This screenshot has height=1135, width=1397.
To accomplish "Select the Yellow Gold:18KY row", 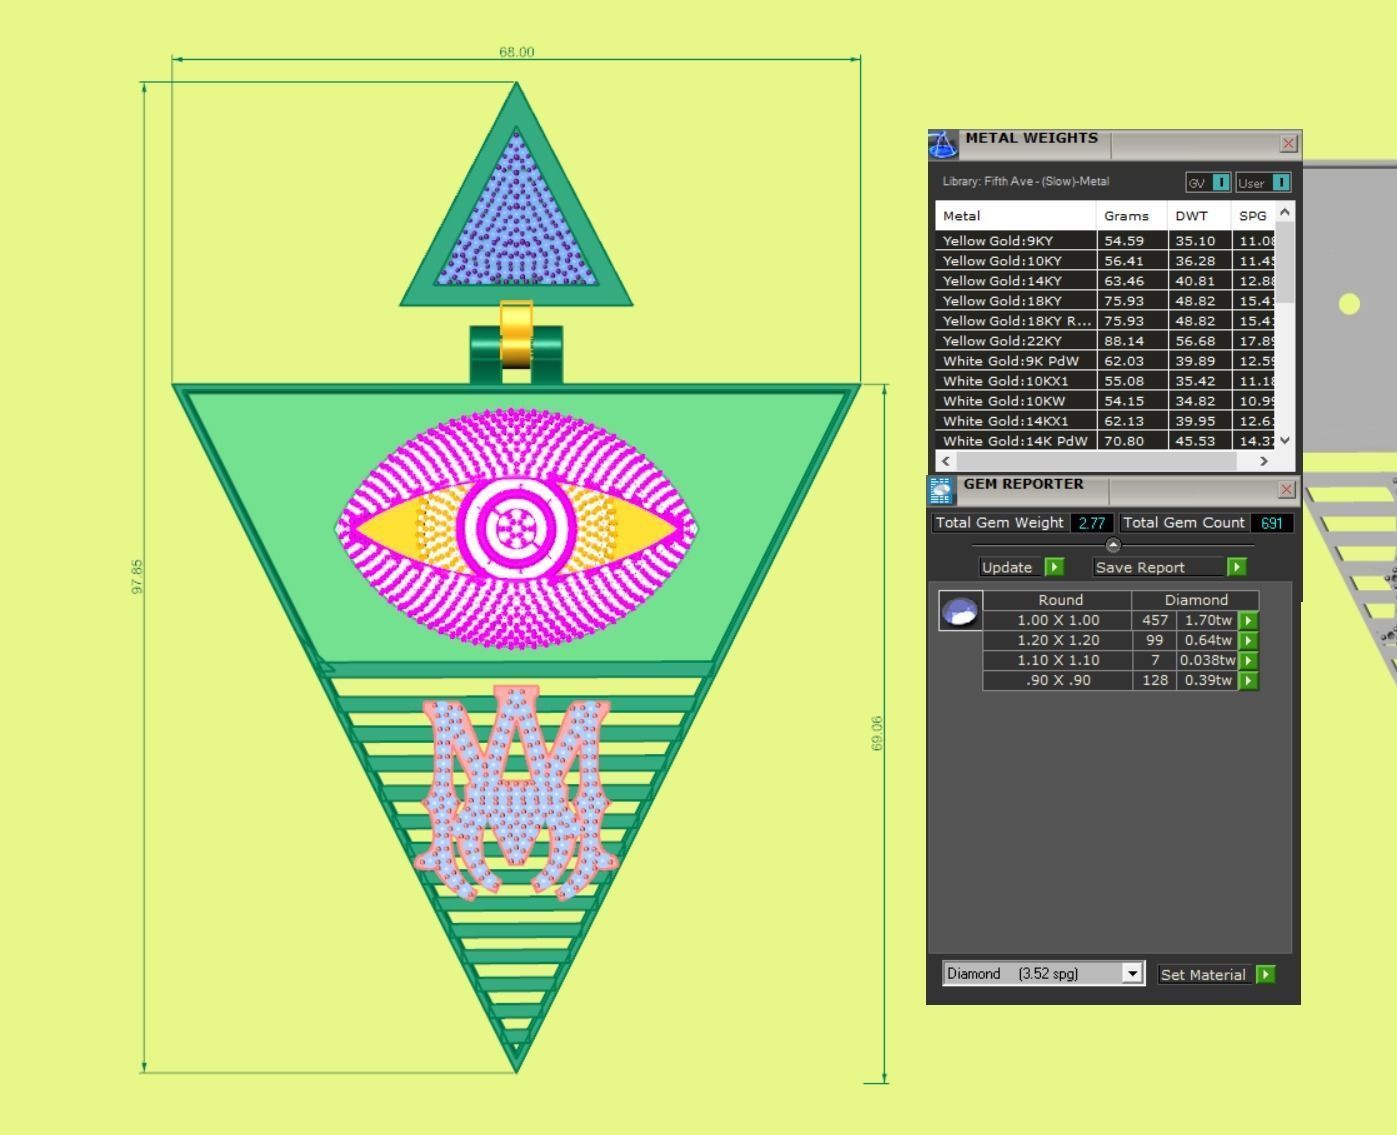I will click(1105, 301).
